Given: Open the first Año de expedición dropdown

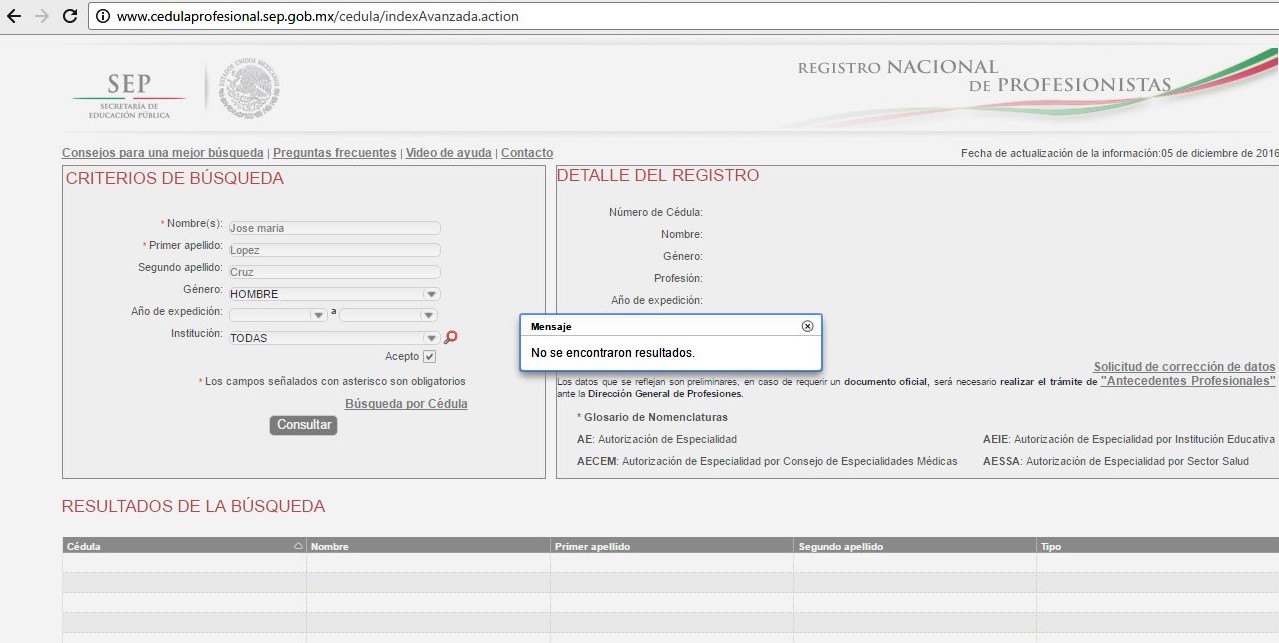Looking at the screenshot, I should coord(318,315).
